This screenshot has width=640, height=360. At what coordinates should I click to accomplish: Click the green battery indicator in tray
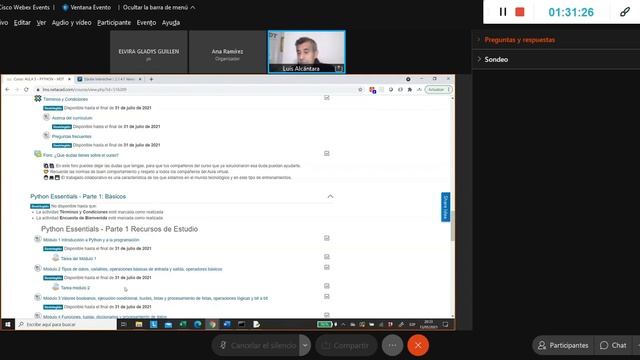(x=324, y=324)
